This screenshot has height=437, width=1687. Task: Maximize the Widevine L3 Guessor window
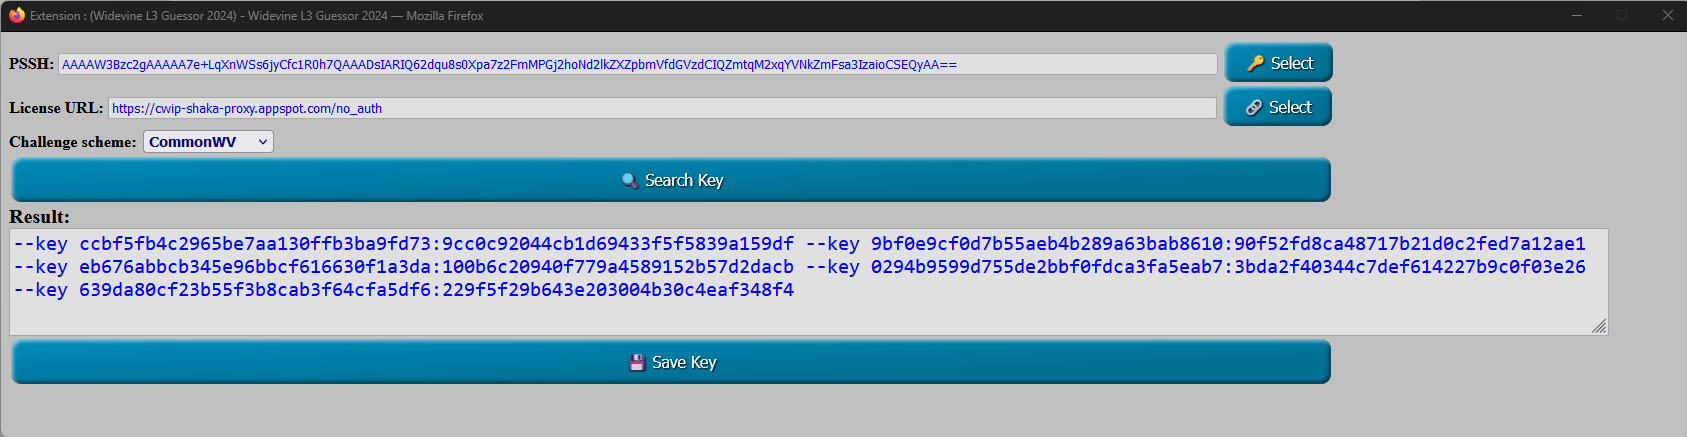[x=1622, y=15]
